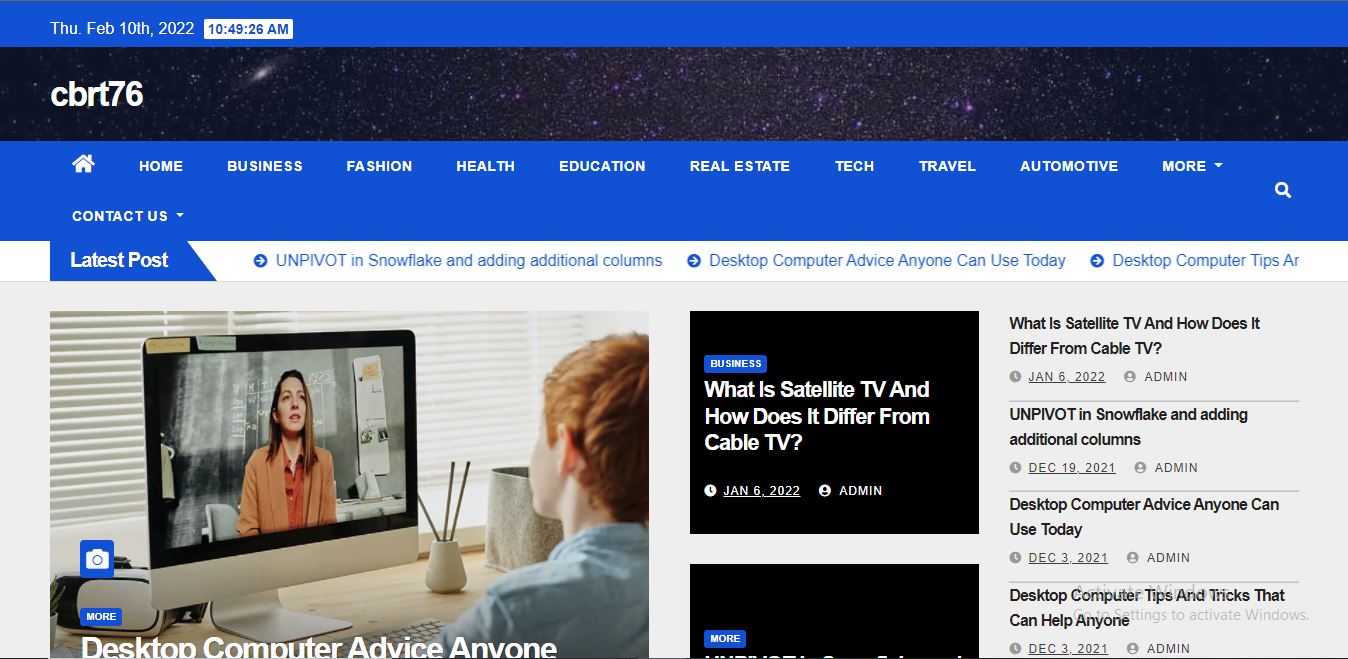The height and width of the screenshot is (659, 1348).
Task: Click the clock icon in the black Satellite TV card
Action: click(710, 491)
